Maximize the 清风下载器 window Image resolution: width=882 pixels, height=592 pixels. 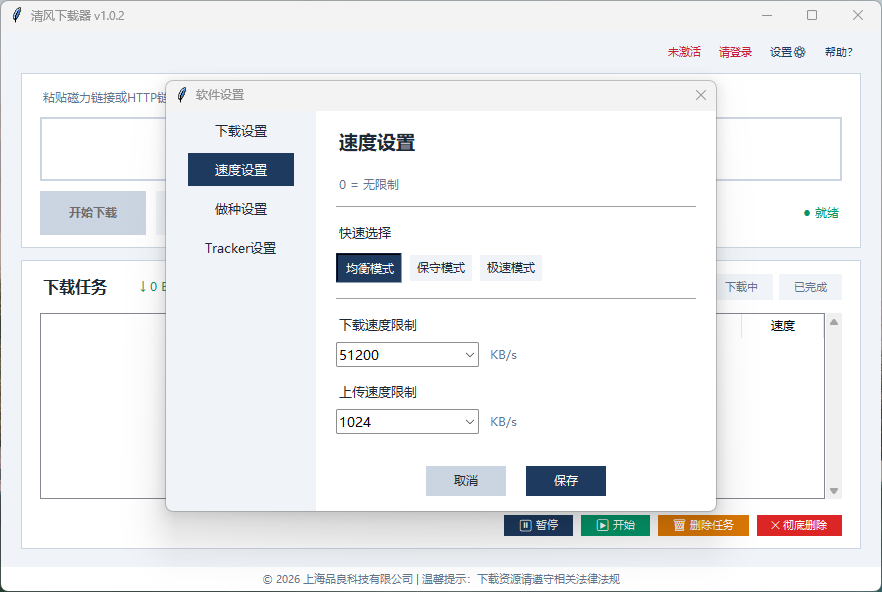tap(812, 15)
